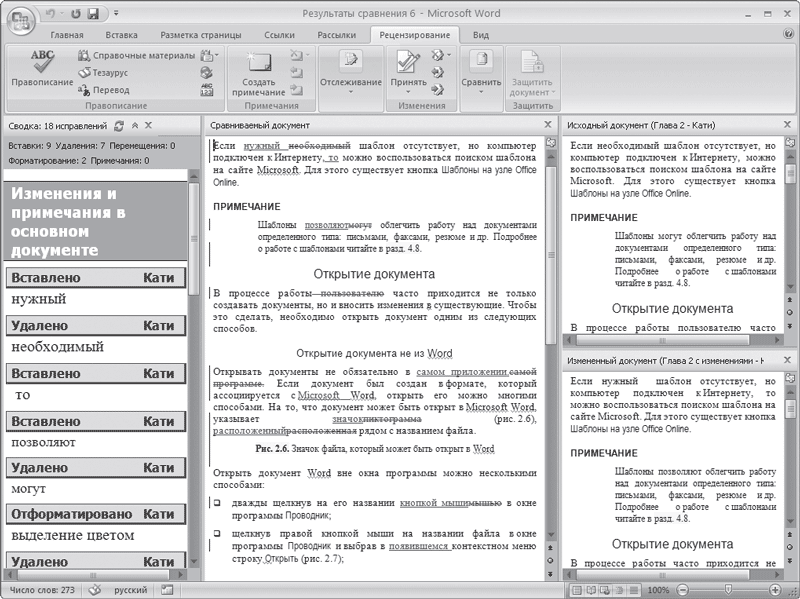Click the позволяют inserted text in the reviewing pane
The width and height of the screenshot is (800, 599).
pyautogui.click(x=43, y=442)
